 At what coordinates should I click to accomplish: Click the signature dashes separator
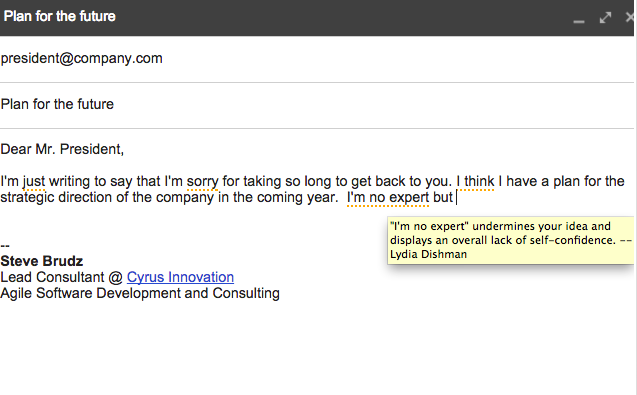[5, 246]
